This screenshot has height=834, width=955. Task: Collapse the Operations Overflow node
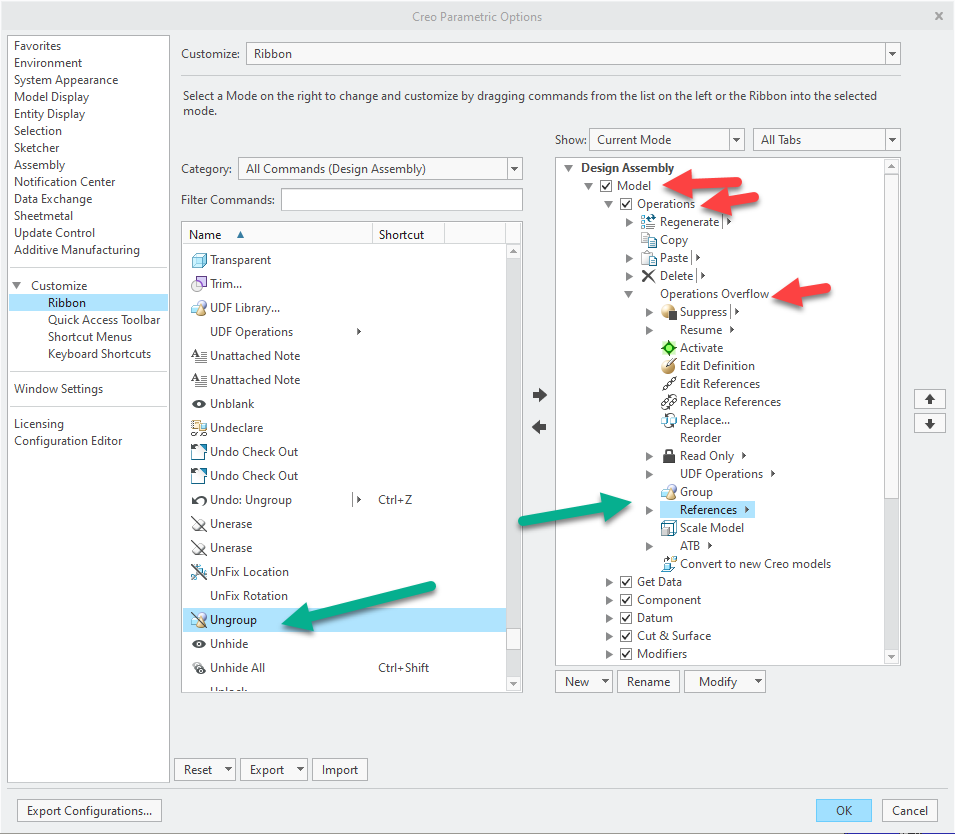pyautogui.click(x=629, y=294)
